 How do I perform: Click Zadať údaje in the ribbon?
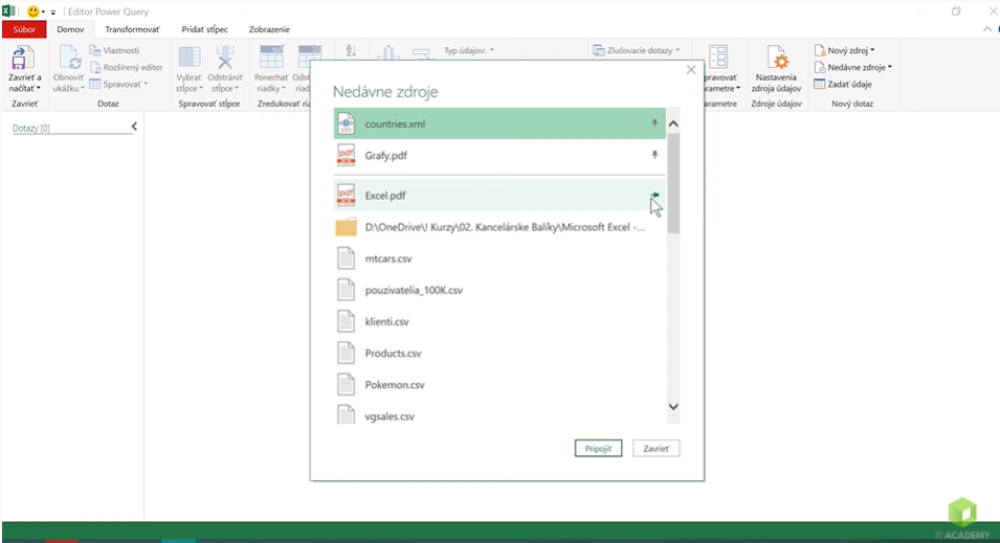[846, 84]
